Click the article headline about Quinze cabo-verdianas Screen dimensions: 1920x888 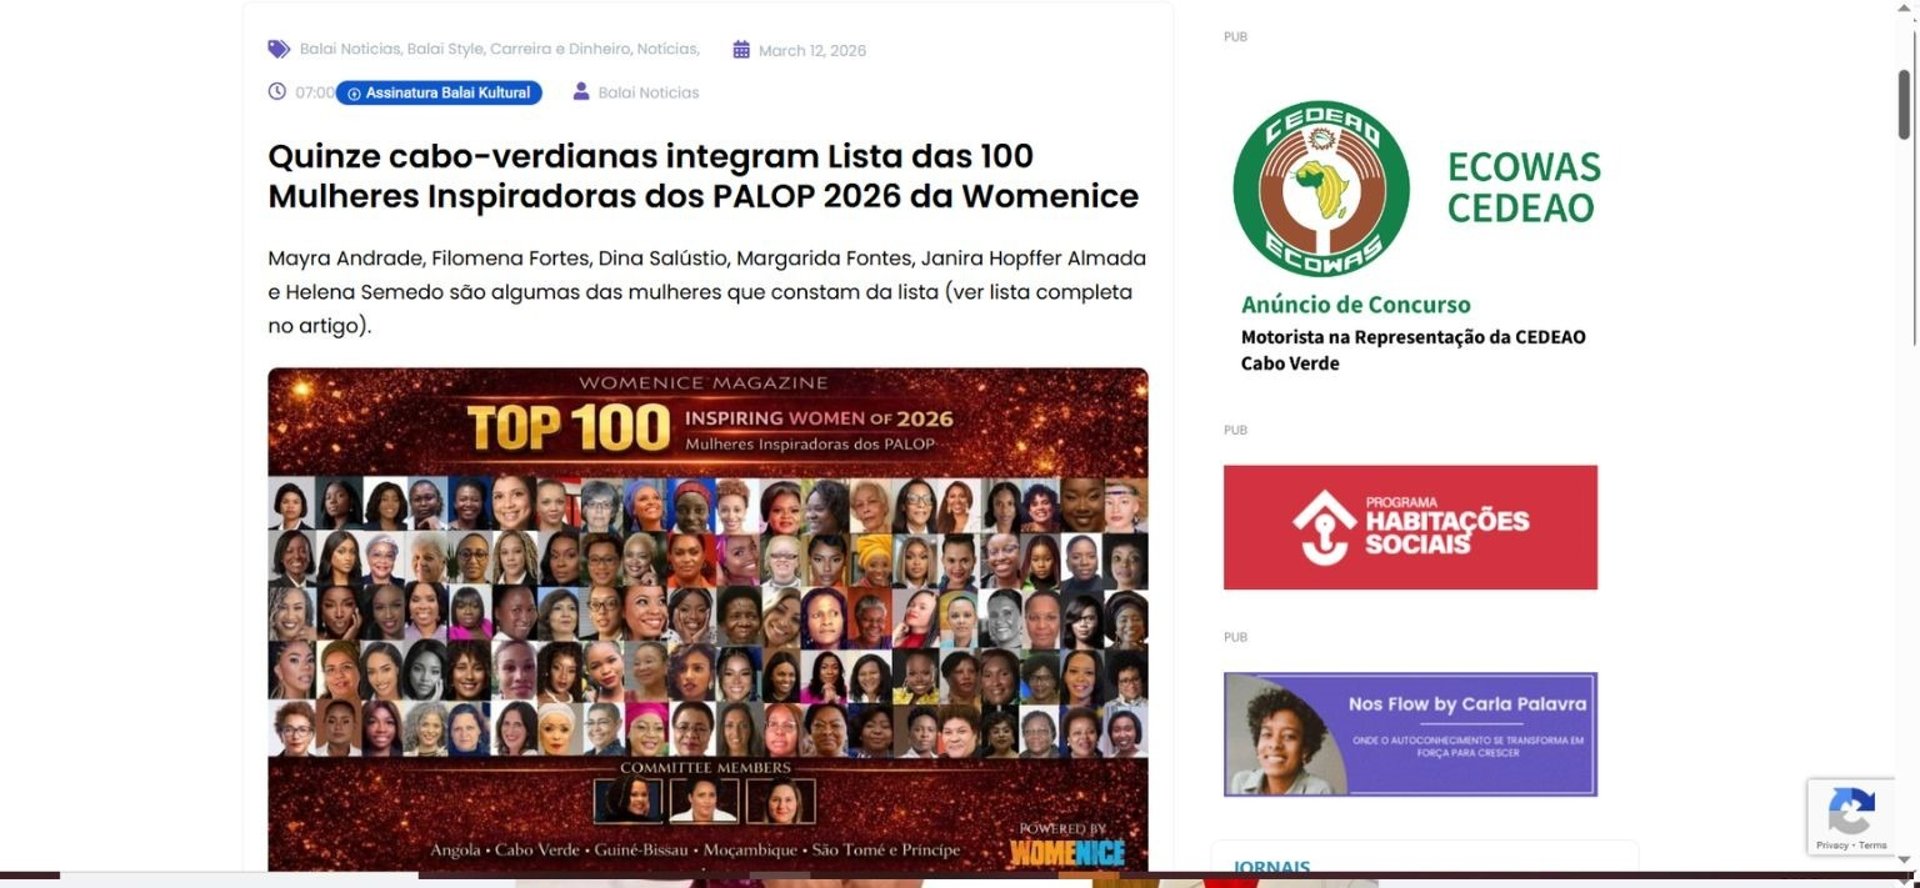pyautogui.click(x=703, y=176)
